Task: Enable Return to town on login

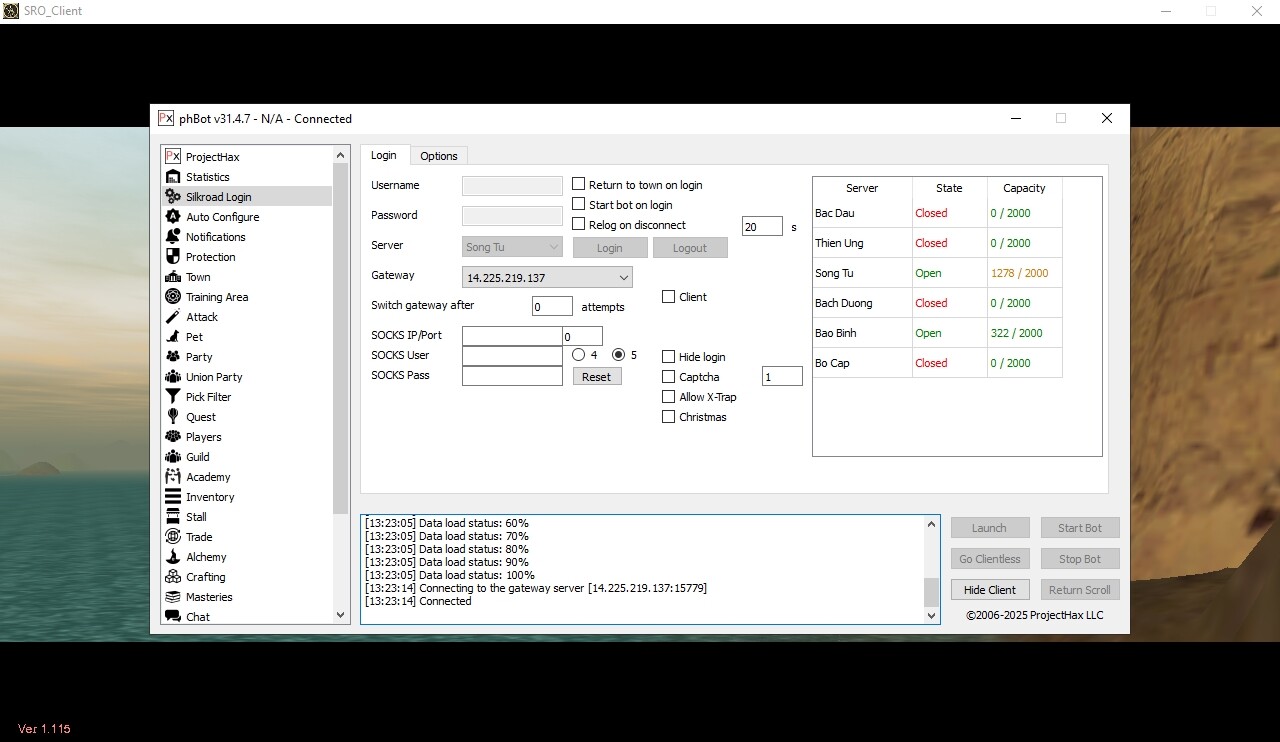Action: (579, 185)
